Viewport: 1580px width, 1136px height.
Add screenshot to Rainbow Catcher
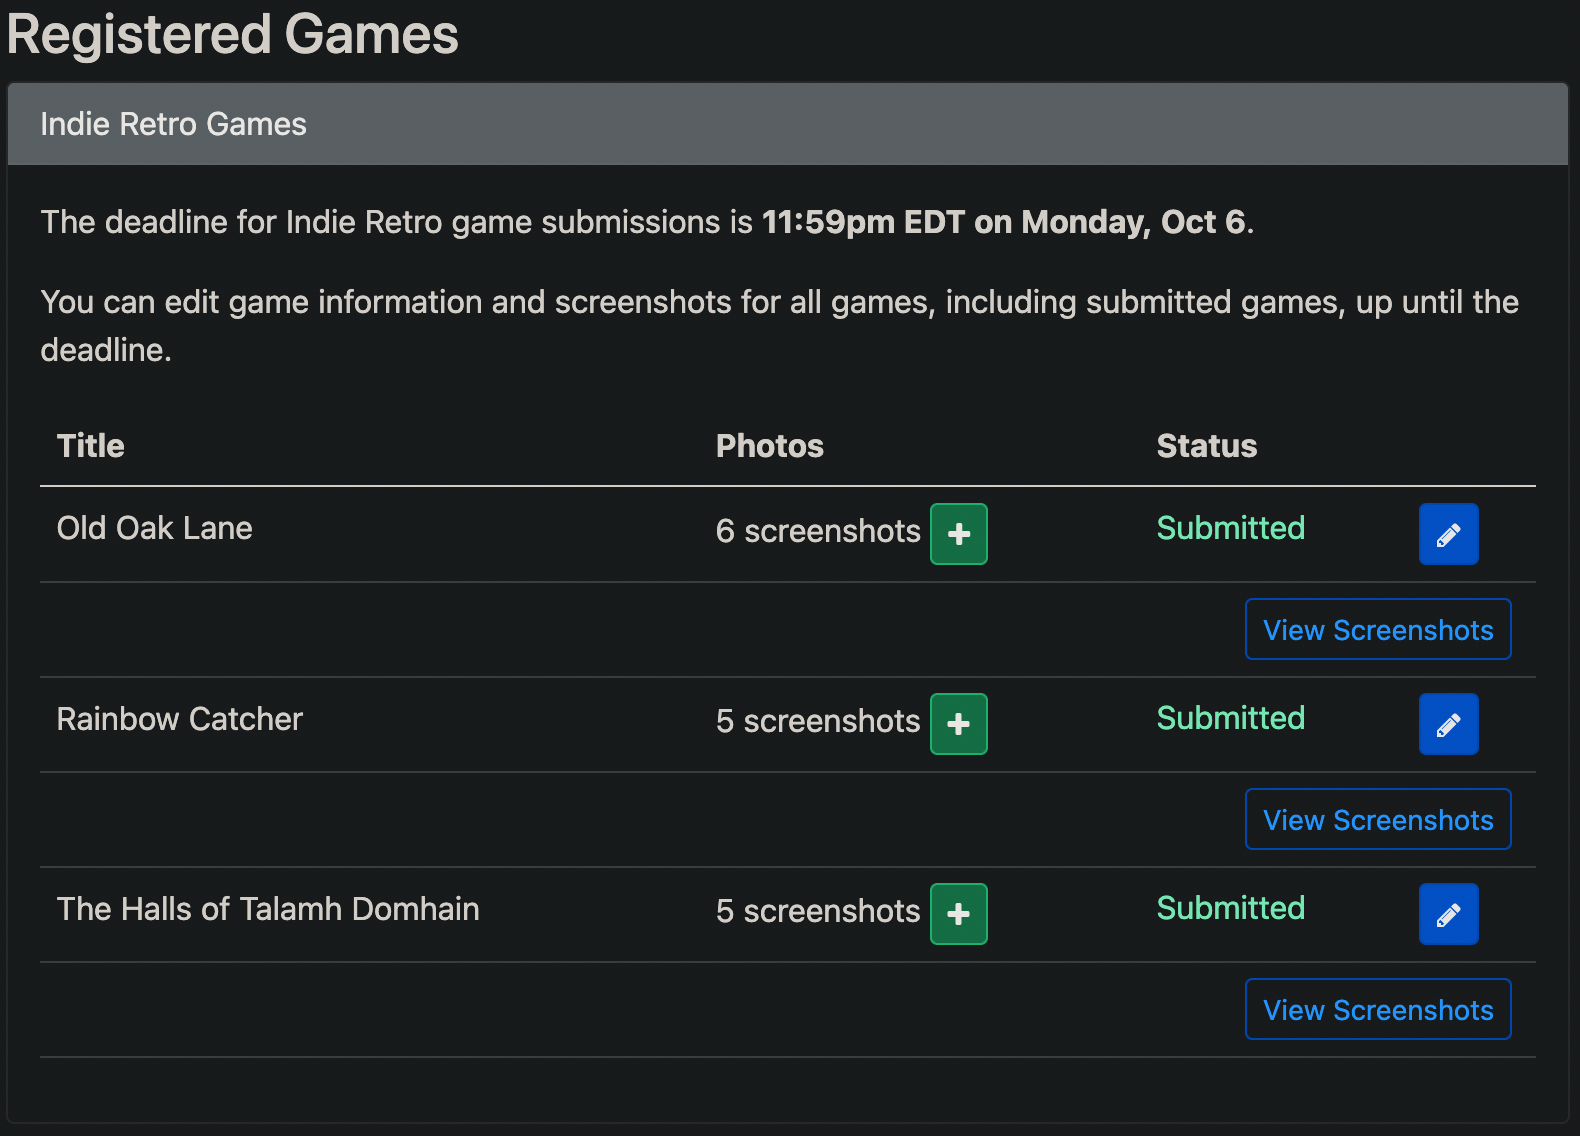[958, 724]
